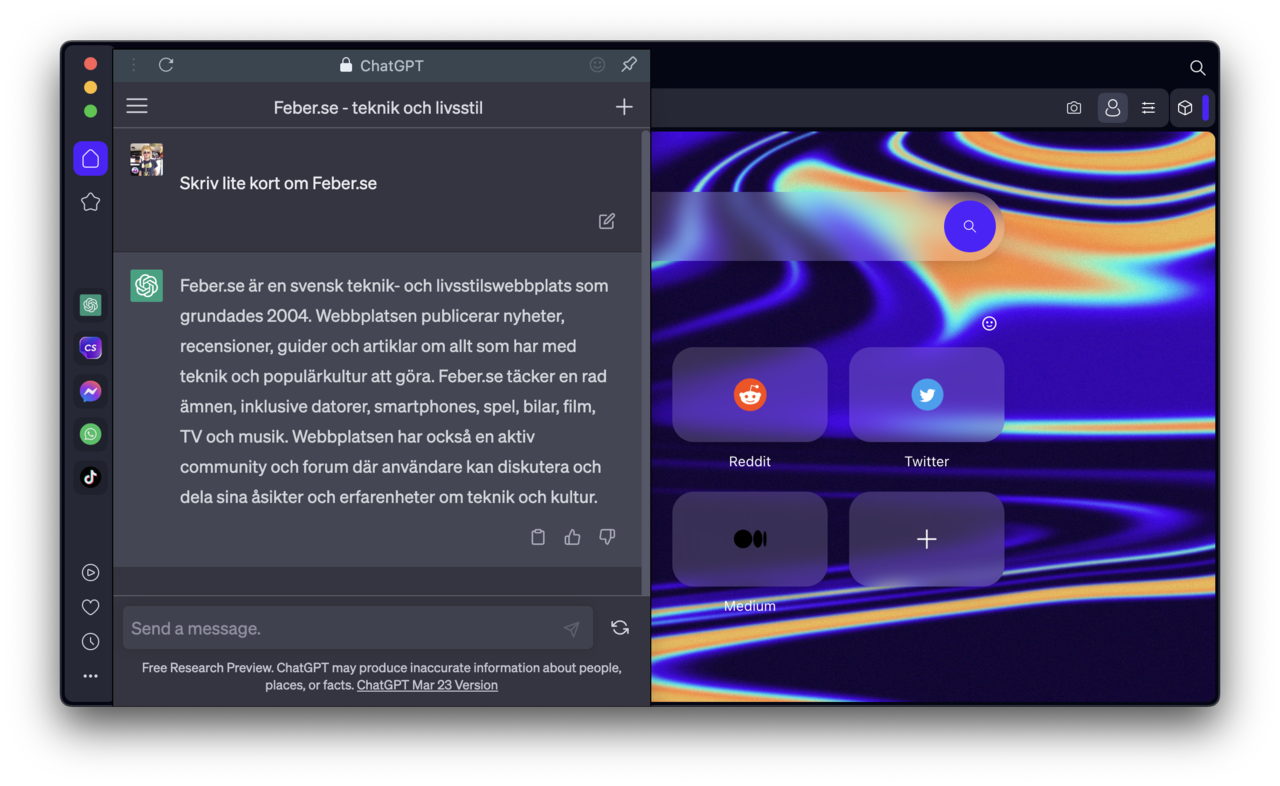This screenshot has width=1280, height=786.
Task: Click the thumbs down icon on response
Action: (x=607, y=537)
